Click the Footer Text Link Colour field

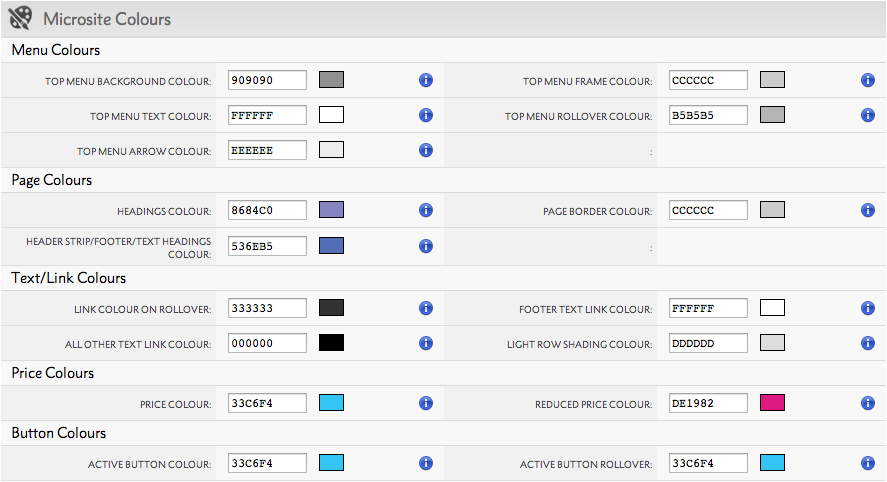point(708,308)
